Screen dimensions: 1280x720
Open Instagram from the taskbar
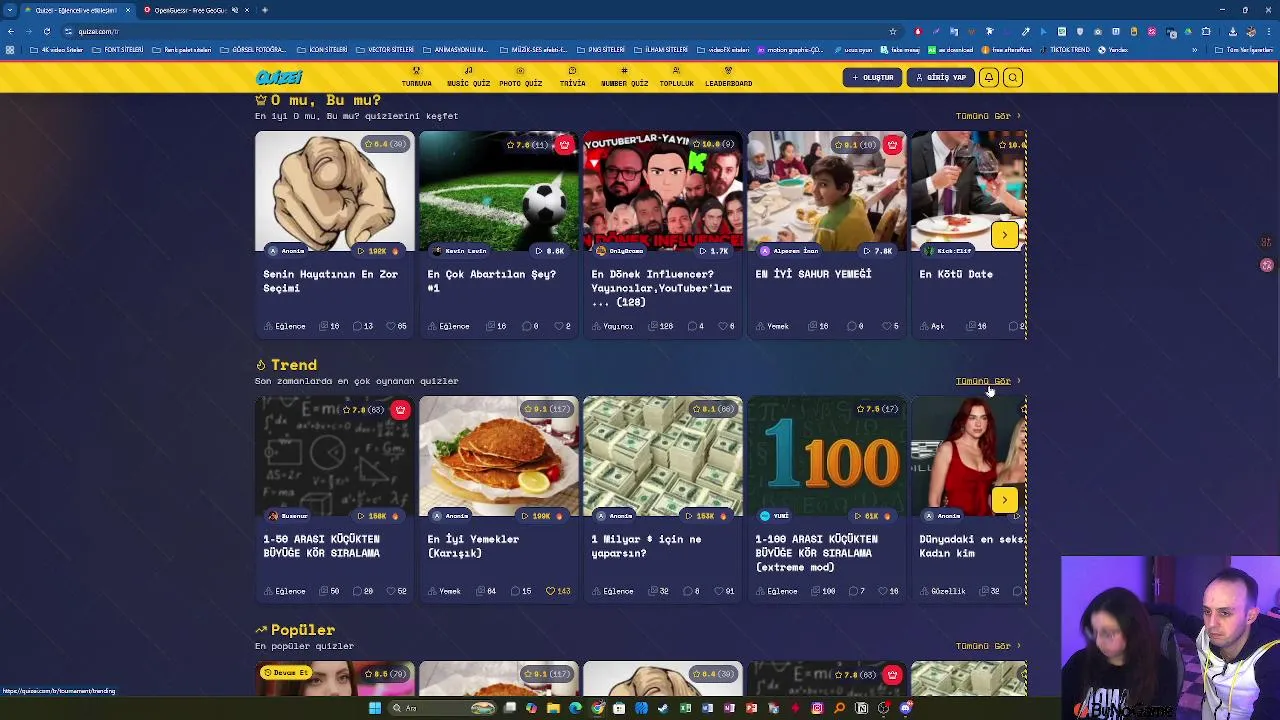[x=817, y=708]
